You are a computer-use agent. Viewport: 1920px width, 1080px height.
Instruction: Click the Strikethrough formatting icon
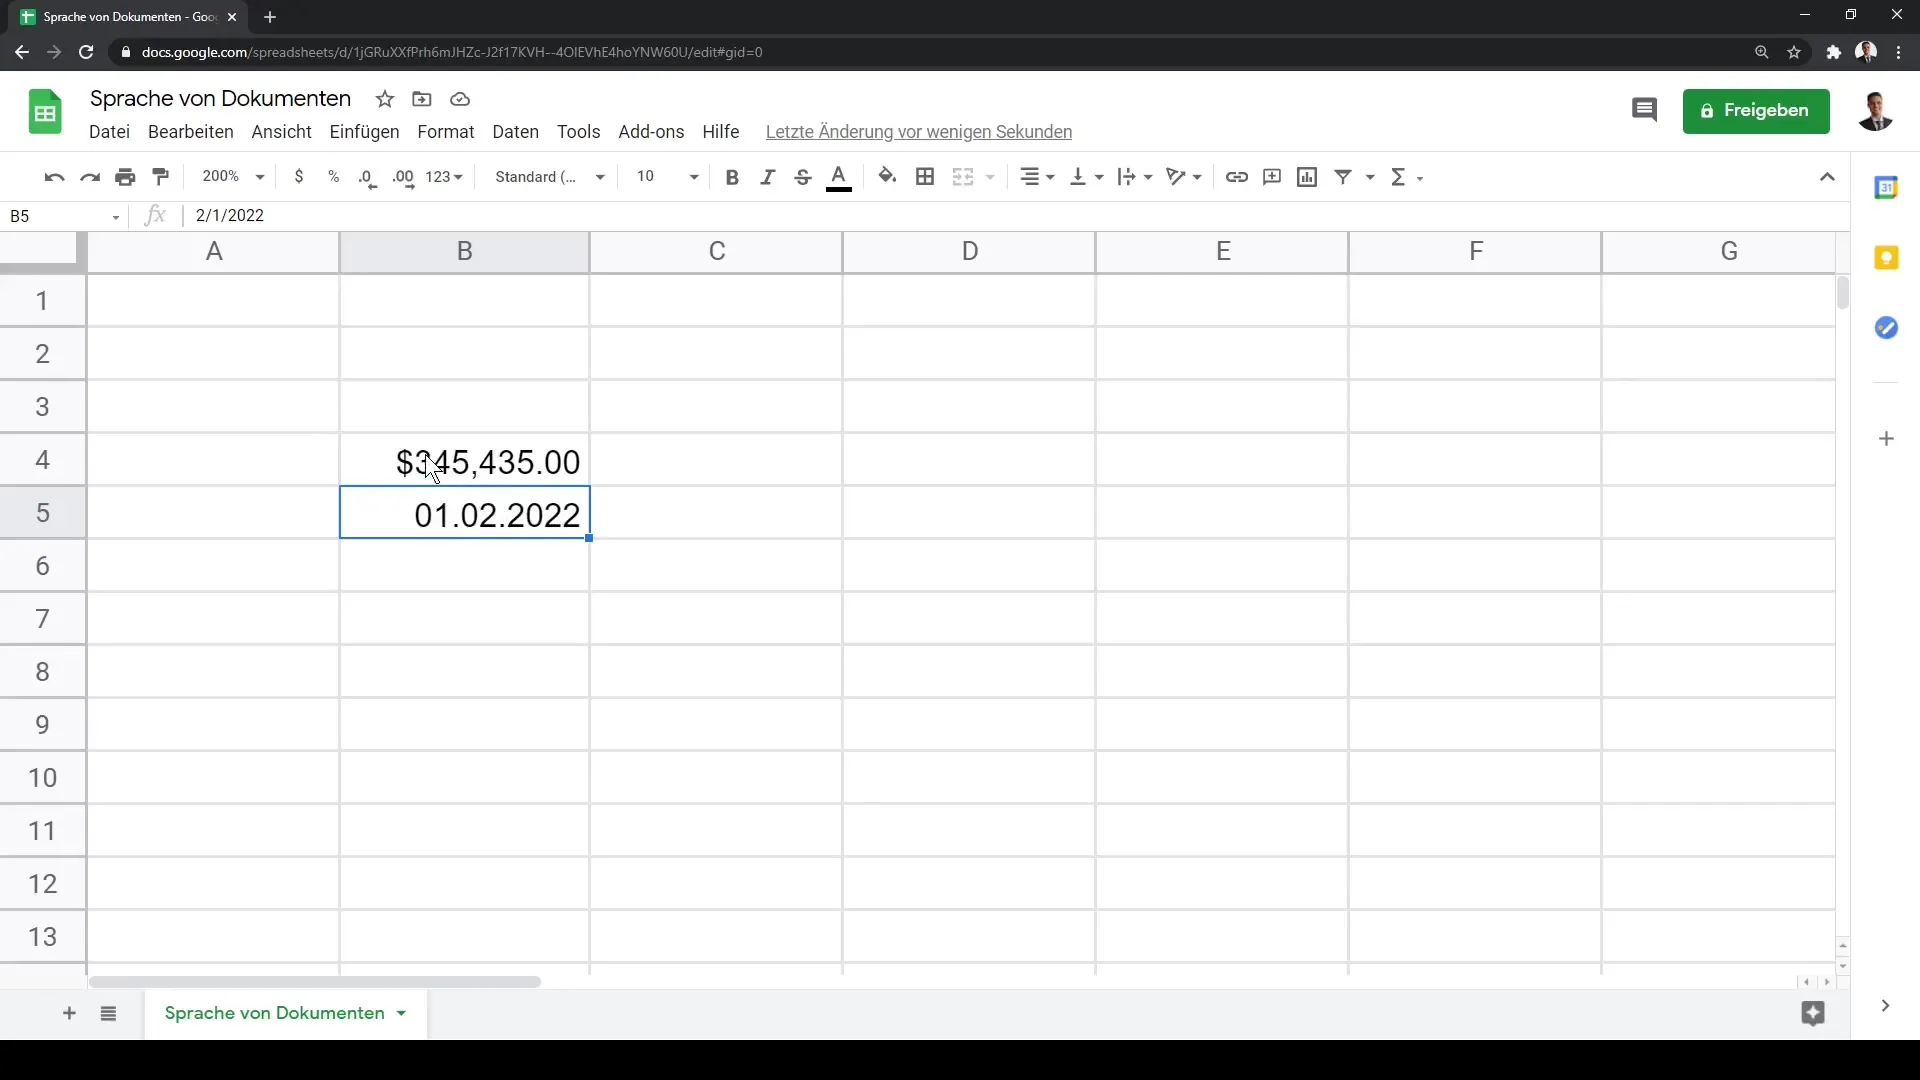(x=803, y=177)
